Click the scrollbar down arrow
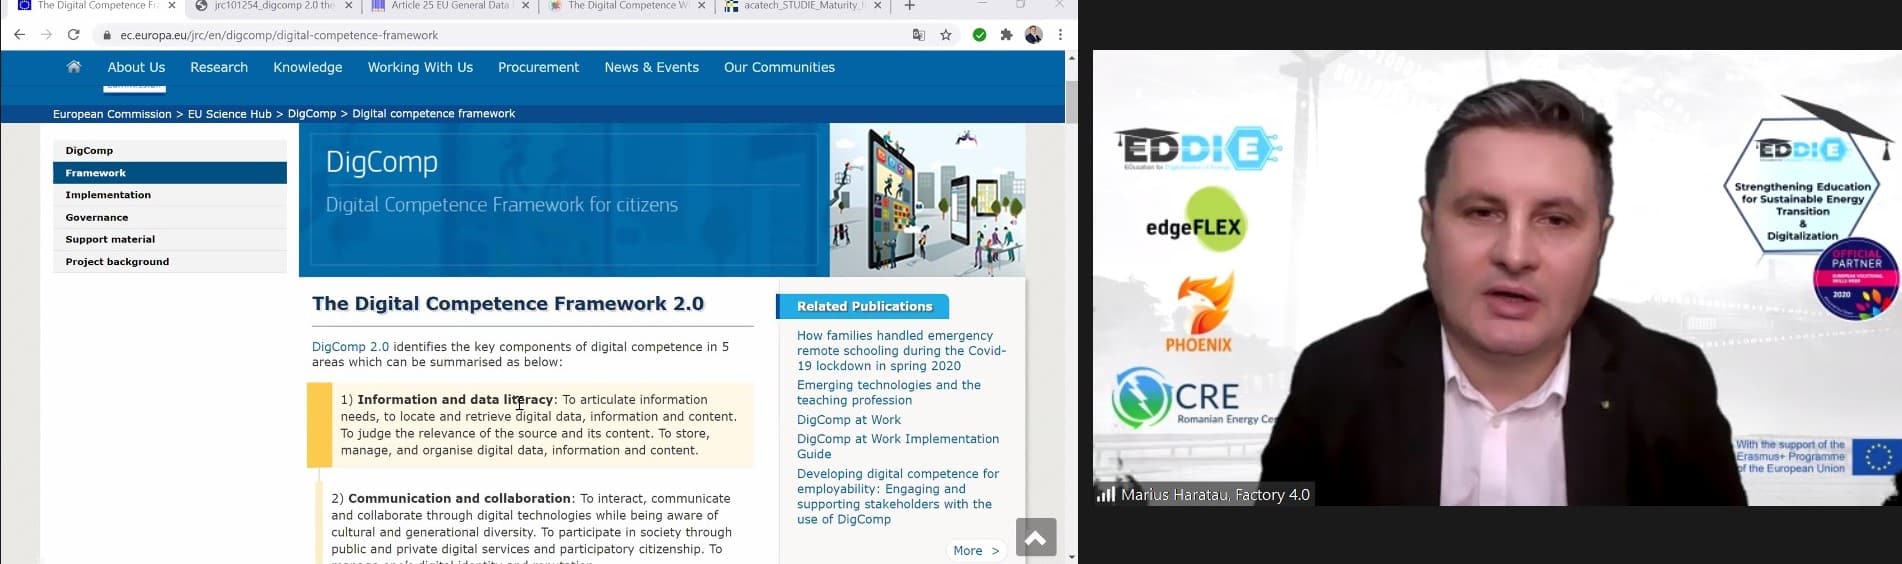1902x564 pixels. (x=1072, y=557)
